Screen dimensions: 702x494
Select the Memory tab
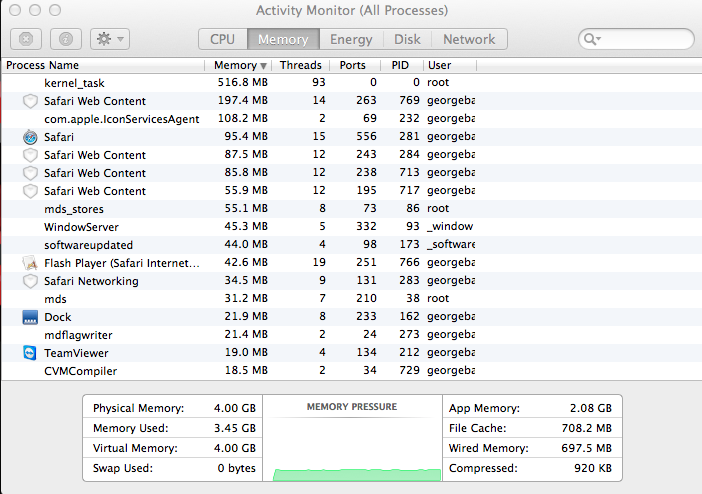(283, 39)
